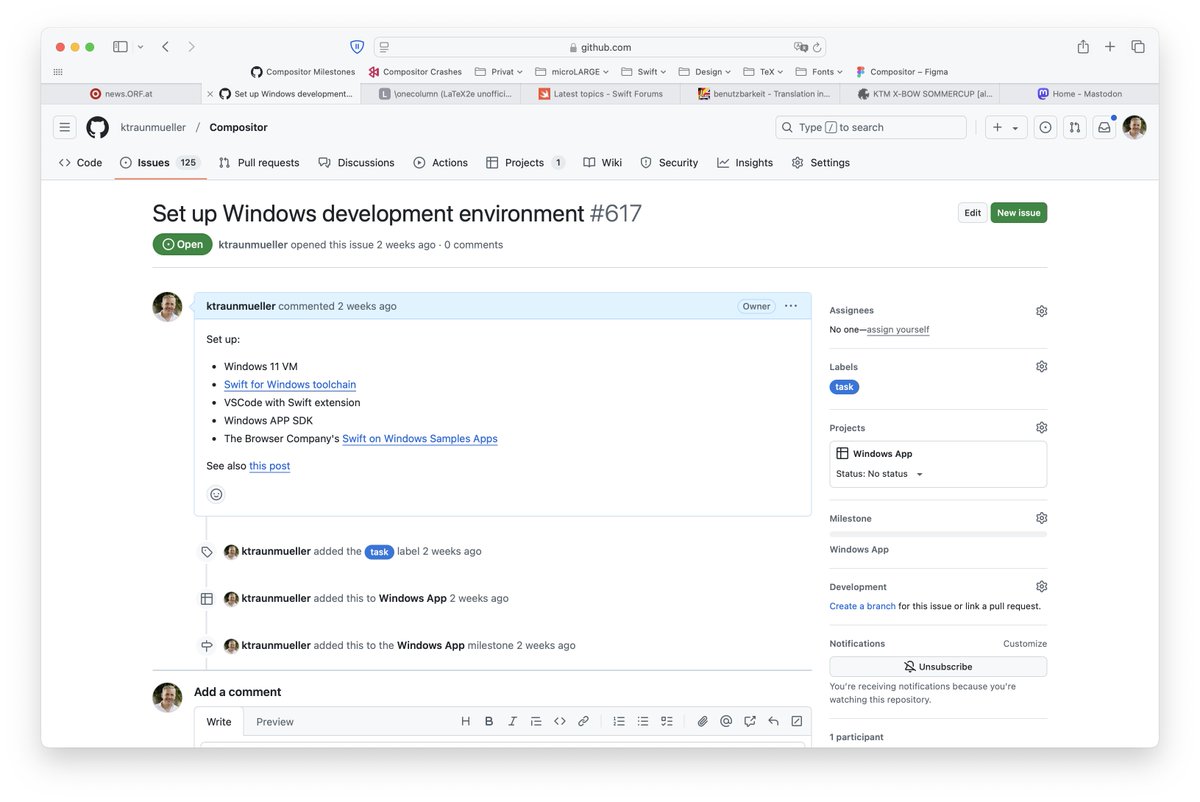Expand the Swift bookmarks folder

(644, 72)
